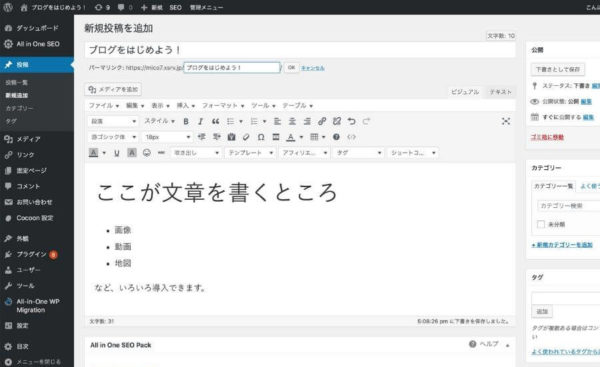The width and height of the screenshot is (600, 367).
Task: Open the table grid icon
Action: click(x=314, y=137)
